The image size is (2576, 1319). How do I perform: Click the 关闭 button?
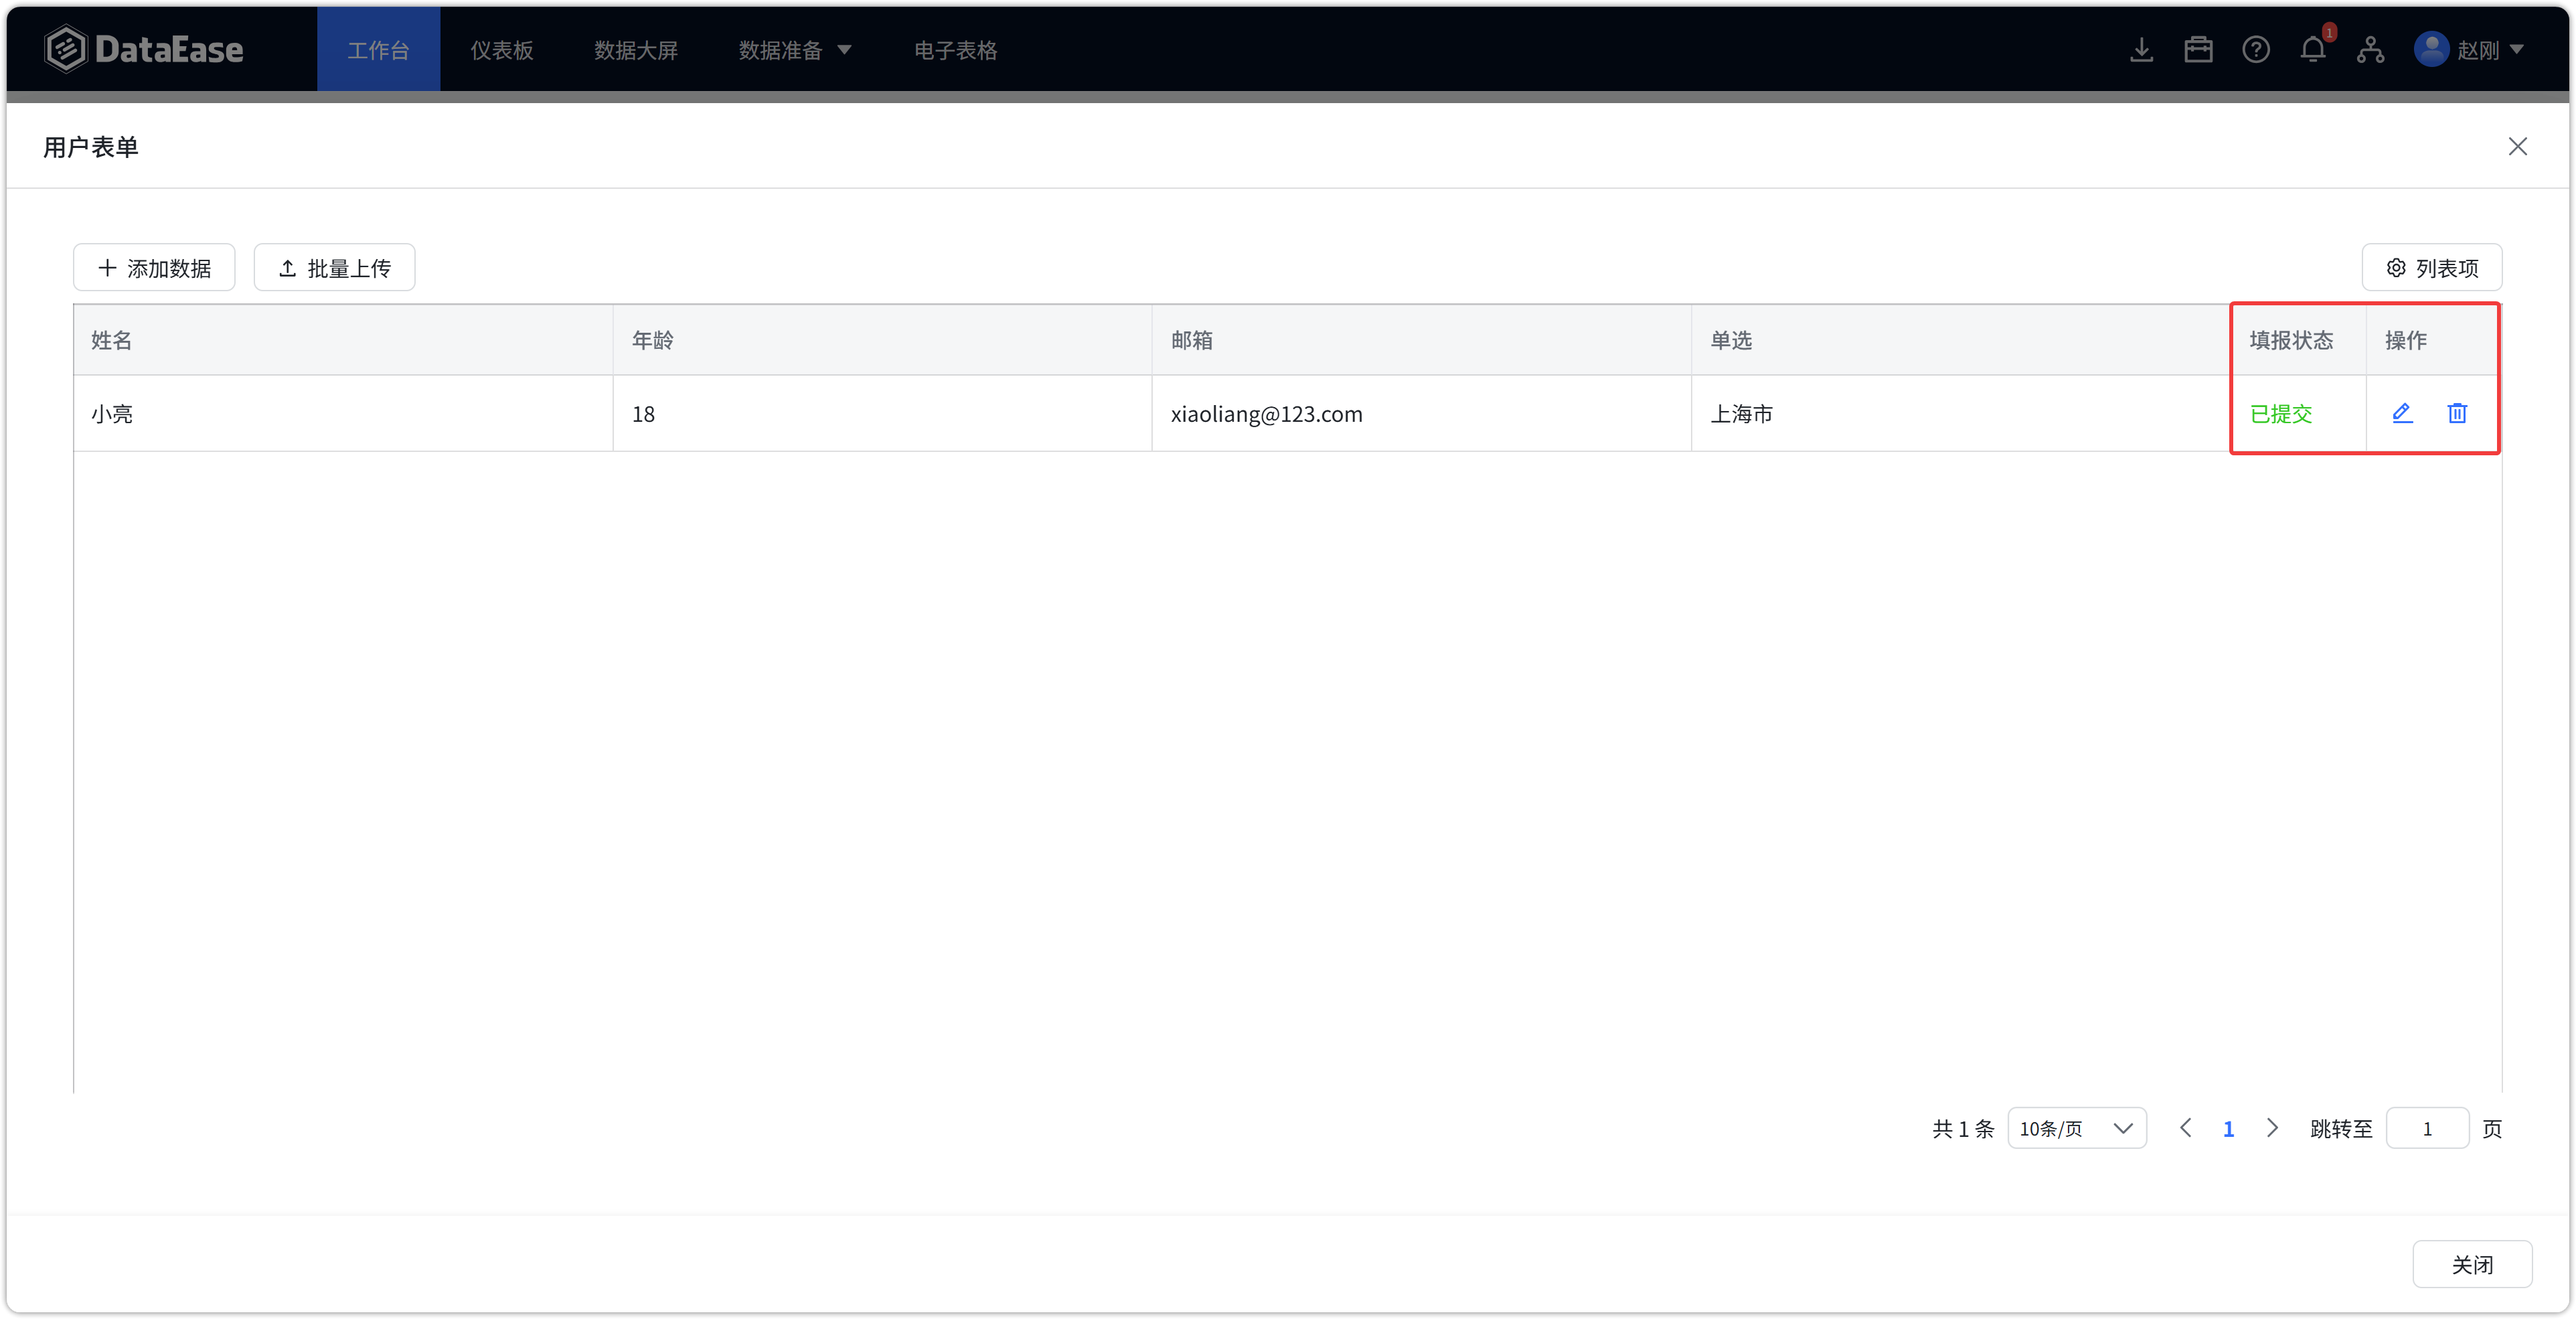pos(2472,1265)
